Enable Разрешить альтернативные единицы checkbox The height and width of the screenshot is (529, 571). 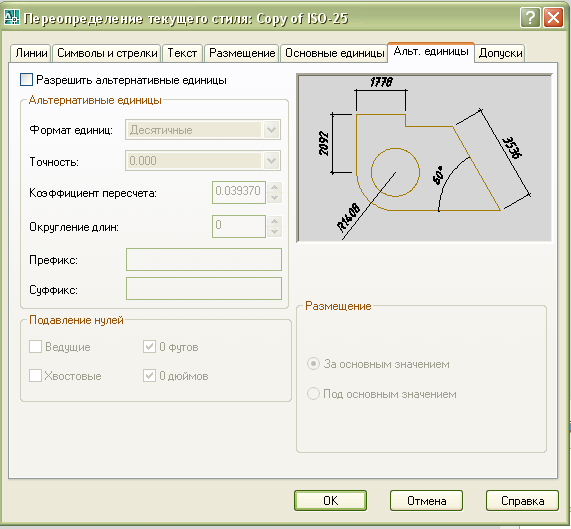(26, 80)
